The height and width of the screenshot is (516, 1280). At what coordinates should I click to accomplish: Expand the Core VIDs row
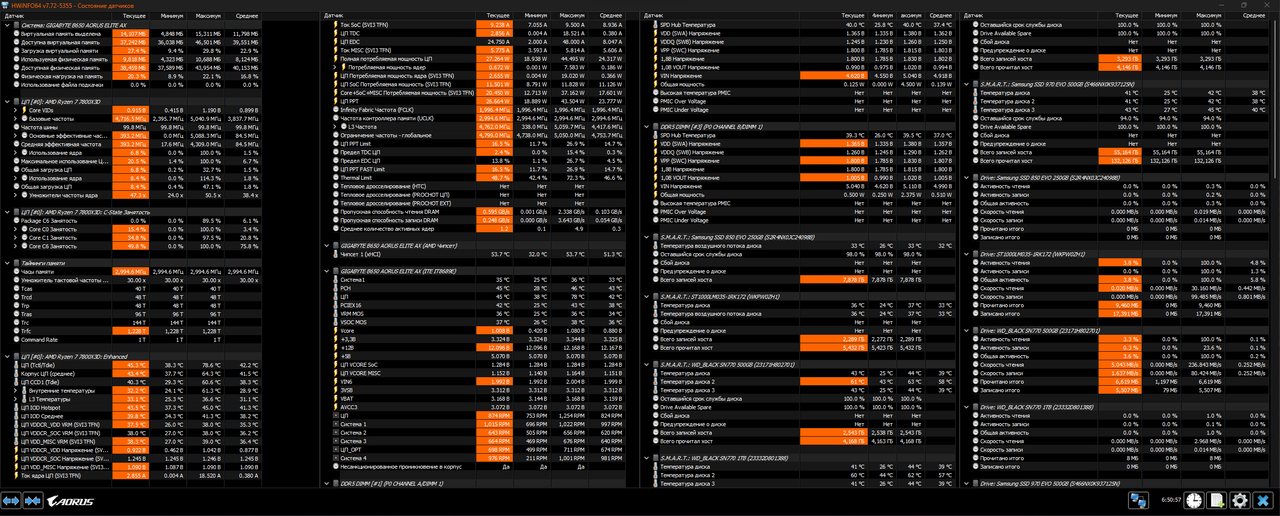pyautogui.click(x=15, y=110)
